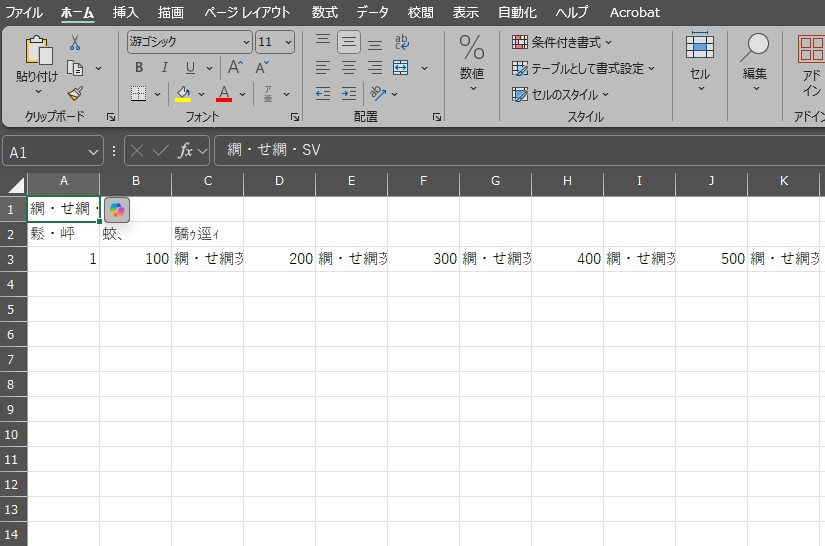Select column D header
The width and height of the screenshot is (825, 546).
[279, 182]
